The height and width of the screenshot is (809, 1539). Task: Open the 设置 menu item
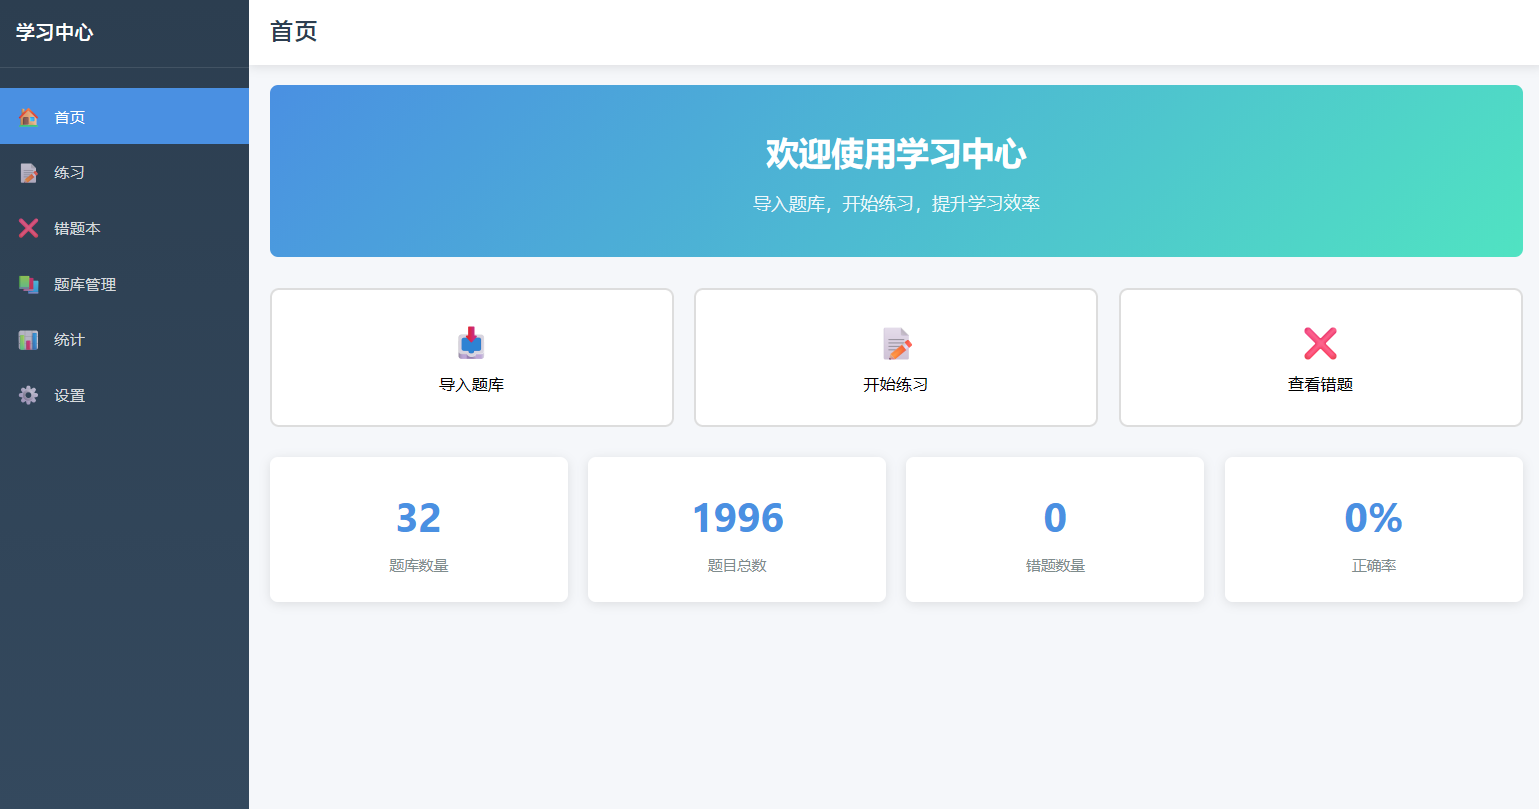pyautogui.click(x=124, y=395)
